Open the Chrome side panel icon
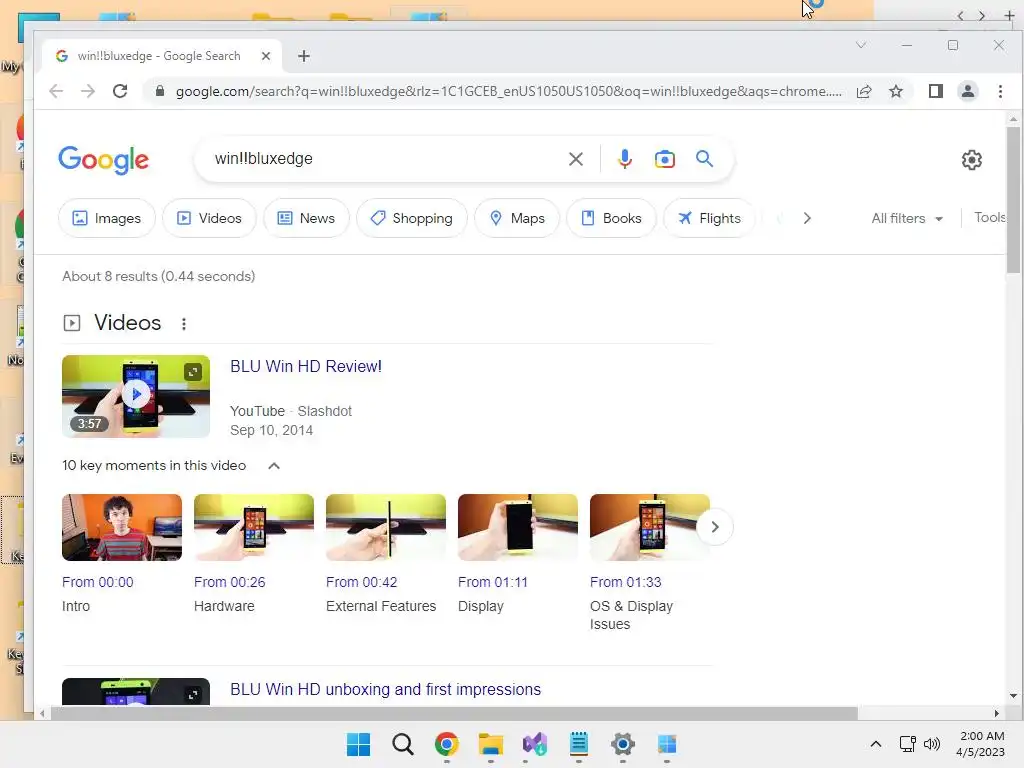 click(x=936, y=91)
